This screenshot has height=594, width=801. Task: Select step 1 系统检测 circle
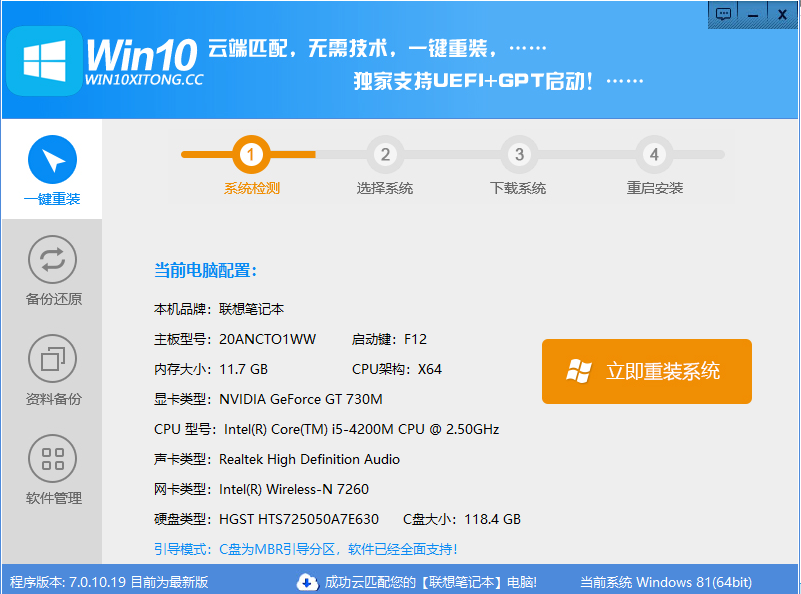click(251, 154)
